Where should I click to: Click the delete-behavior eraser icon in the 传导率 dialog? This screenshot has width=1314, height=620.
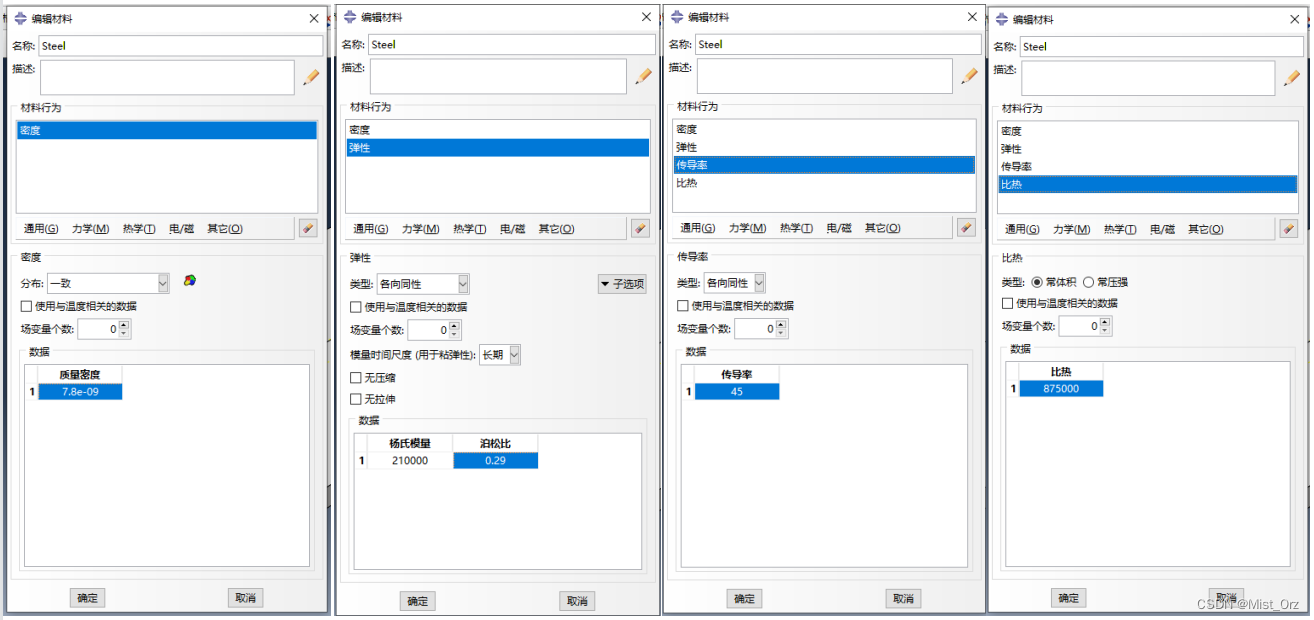coord(966,227)
